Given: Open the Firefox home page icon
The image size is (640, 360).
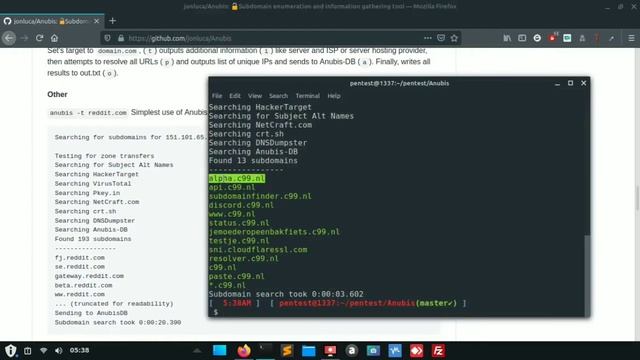Looking at the screenshot, I should [x=54, y=38].
